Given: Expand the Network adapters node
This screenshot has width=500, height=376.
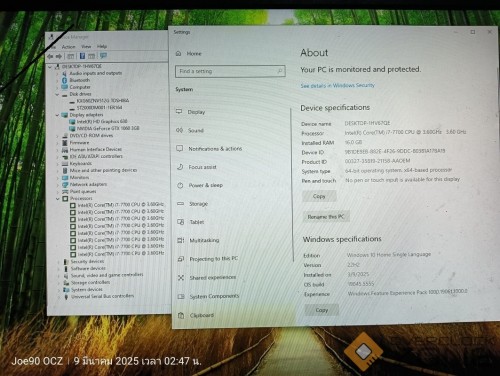Looking at the screenshot, I should tap(58, 185).
